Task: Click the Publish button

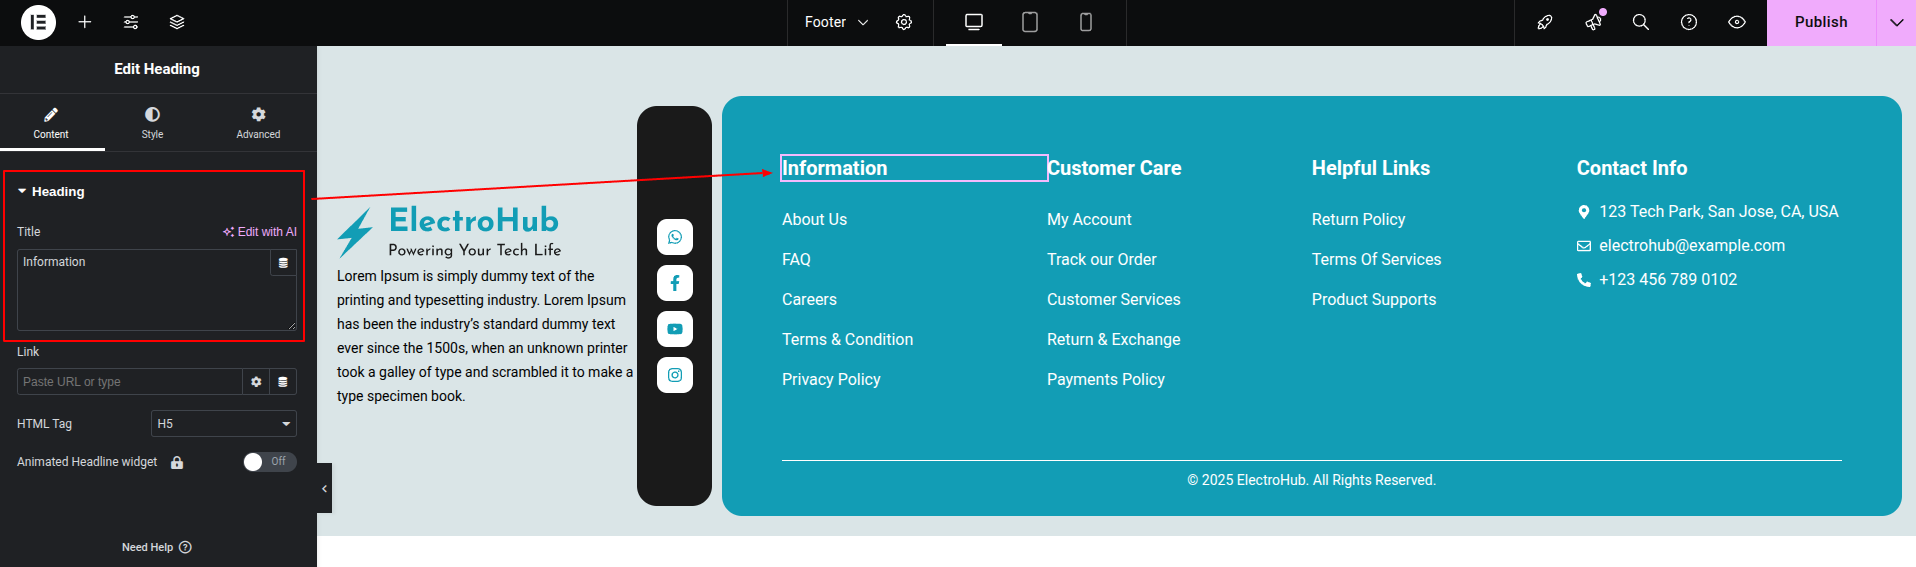Action: [1820, 22]
